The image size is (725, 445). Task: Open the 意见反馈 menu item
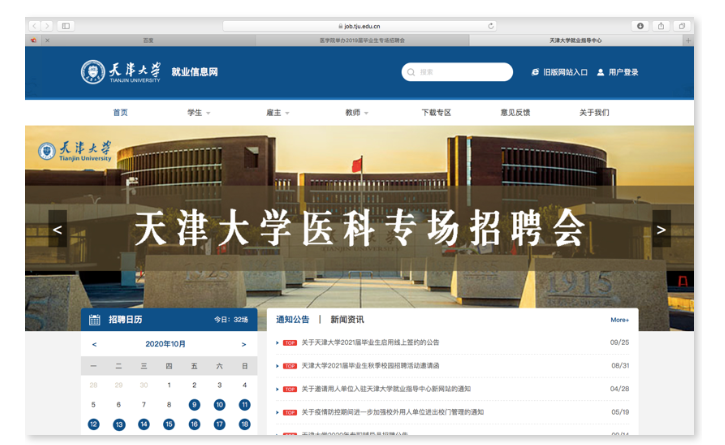pyautogui.click(x=515, y=112)
